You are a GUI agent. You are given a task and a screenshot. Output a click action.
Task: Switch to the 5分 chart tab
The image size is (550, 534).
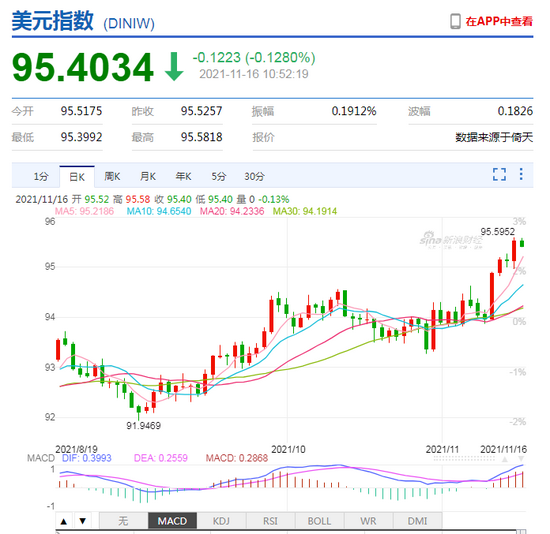(x=218, y=176)
